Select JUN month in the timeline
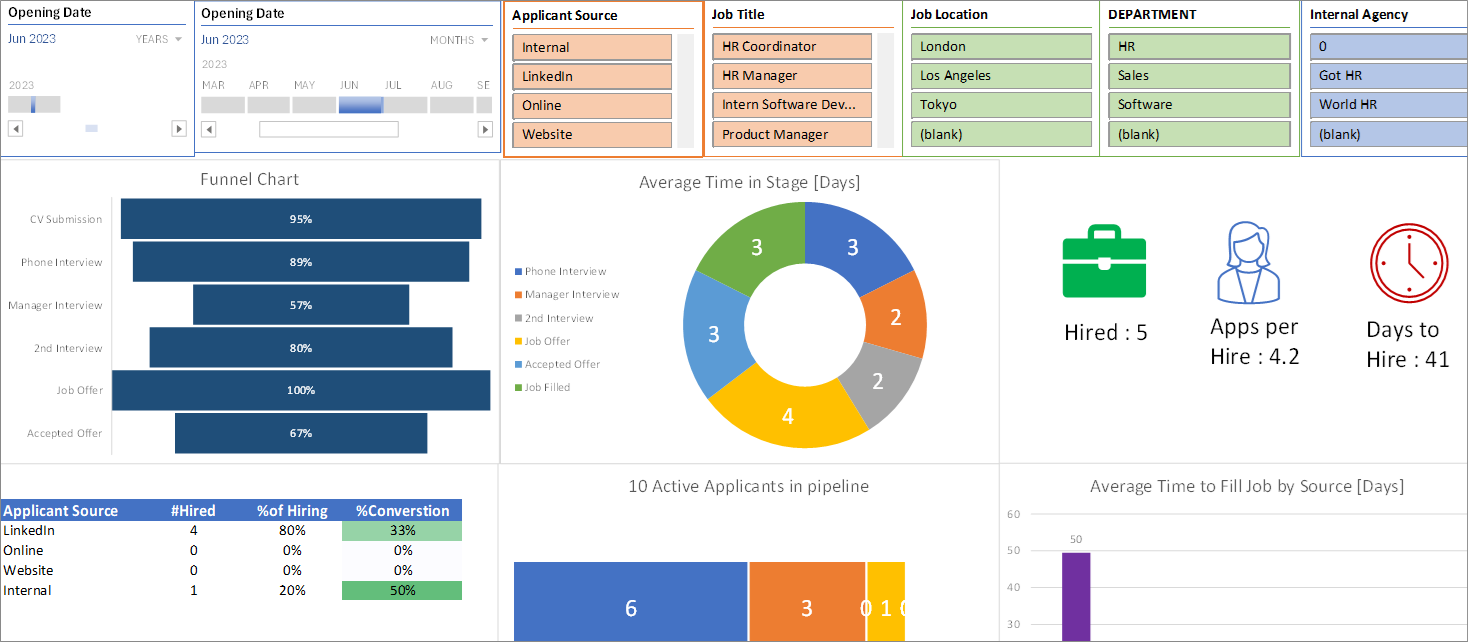Viewport: 1468px width, 642px height. click(360, 105)
